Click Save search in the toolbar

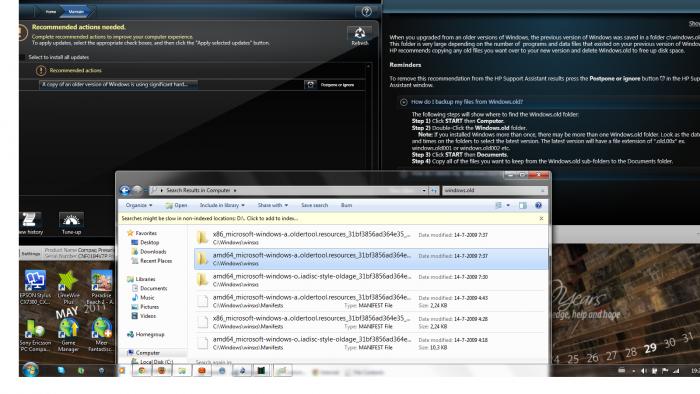[314, 205]
